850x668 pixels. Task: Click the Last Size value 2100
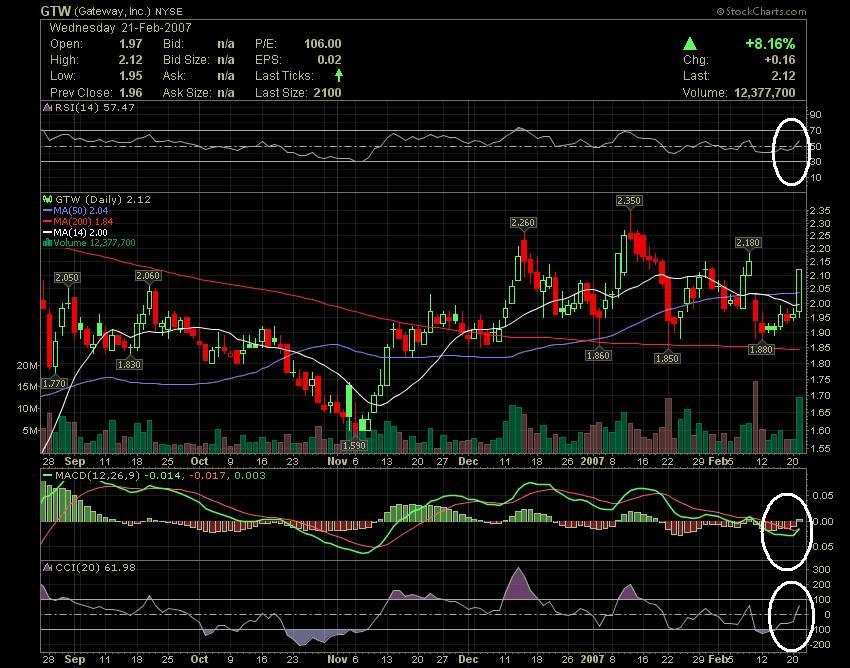pos(327,93)
